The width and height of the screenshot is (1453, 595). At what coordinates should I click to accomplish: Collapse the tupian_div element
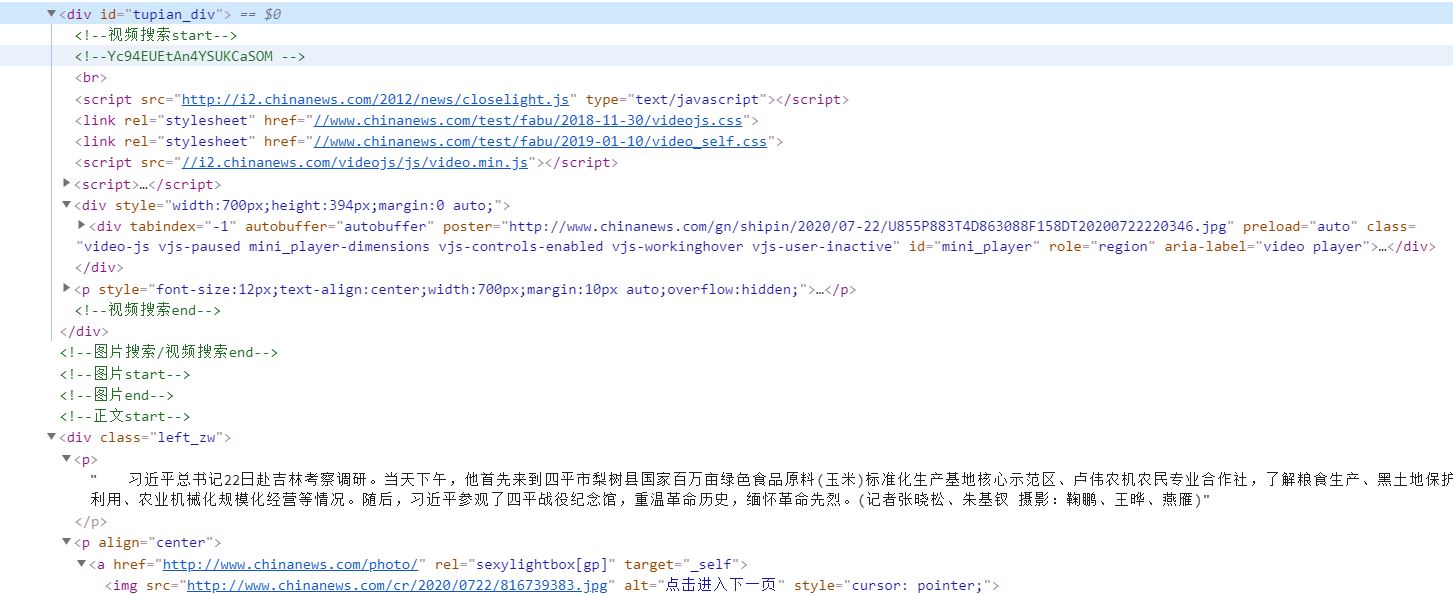pyautogui.click(x=51, y=15)
